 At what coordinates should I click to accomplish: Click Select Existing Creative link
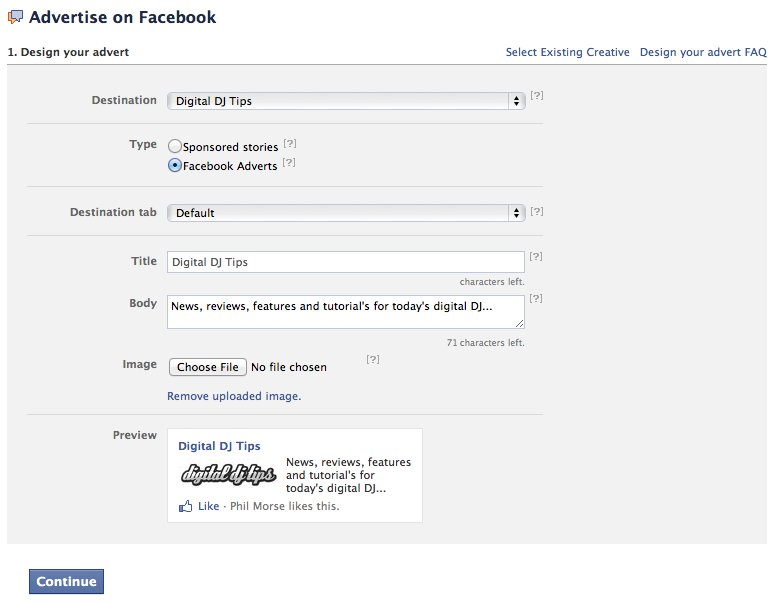click(567, 52)
